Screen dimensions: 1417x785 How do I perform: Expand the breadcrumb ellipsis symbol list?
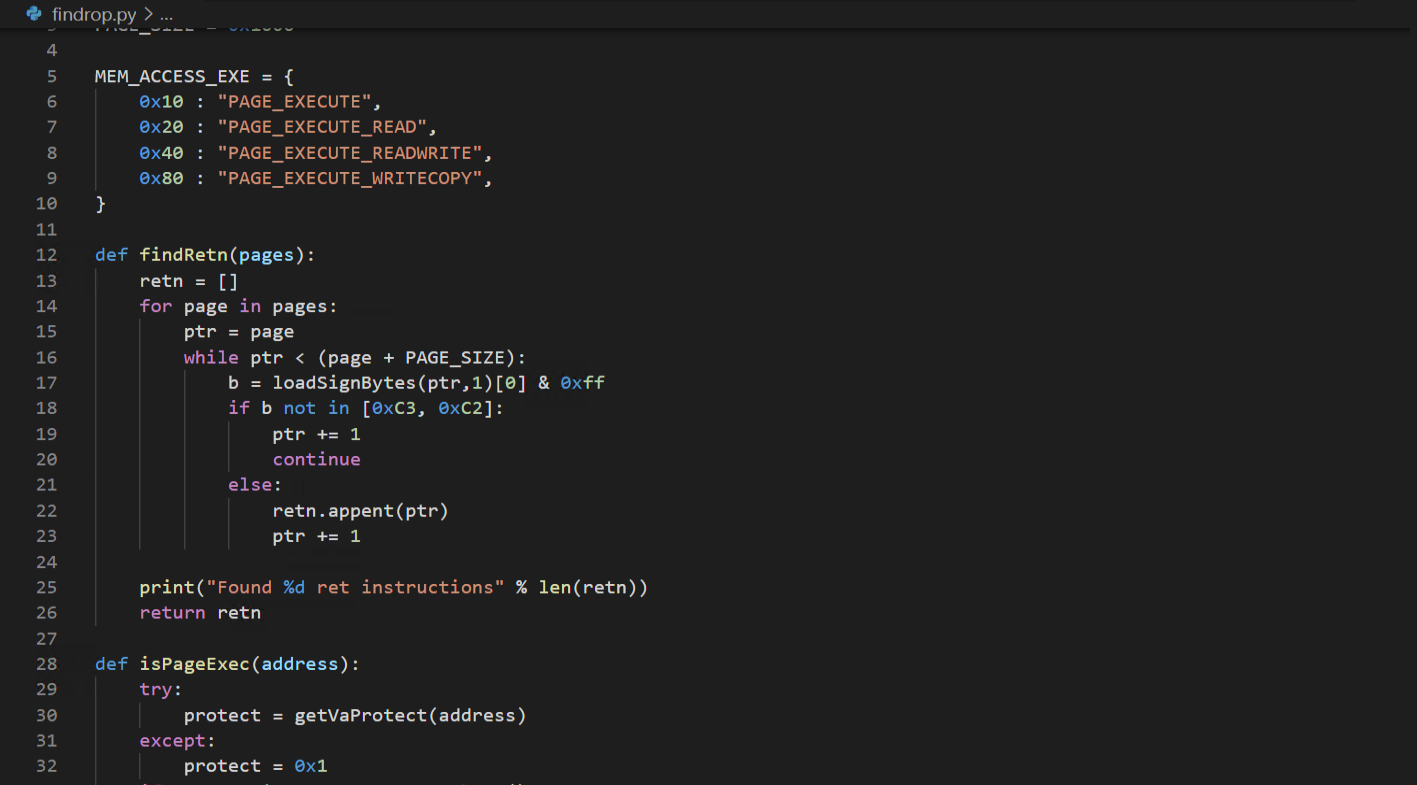coord(166,15)
